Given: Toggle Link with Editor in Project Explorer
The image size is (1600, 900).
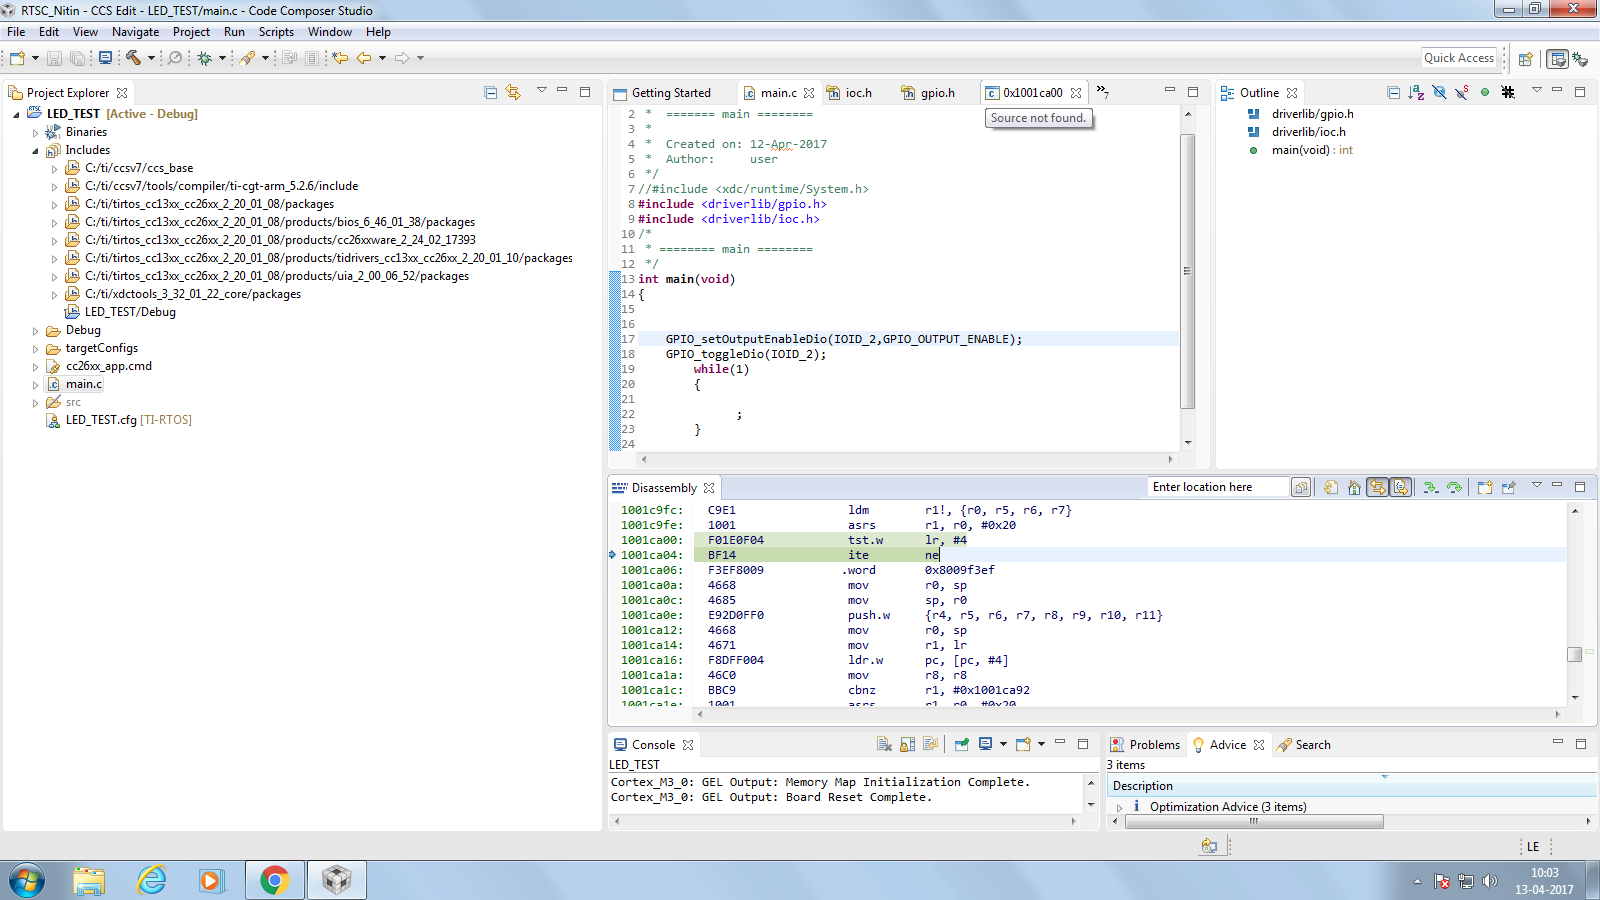Looking at the screenshot, I should 513,93.
